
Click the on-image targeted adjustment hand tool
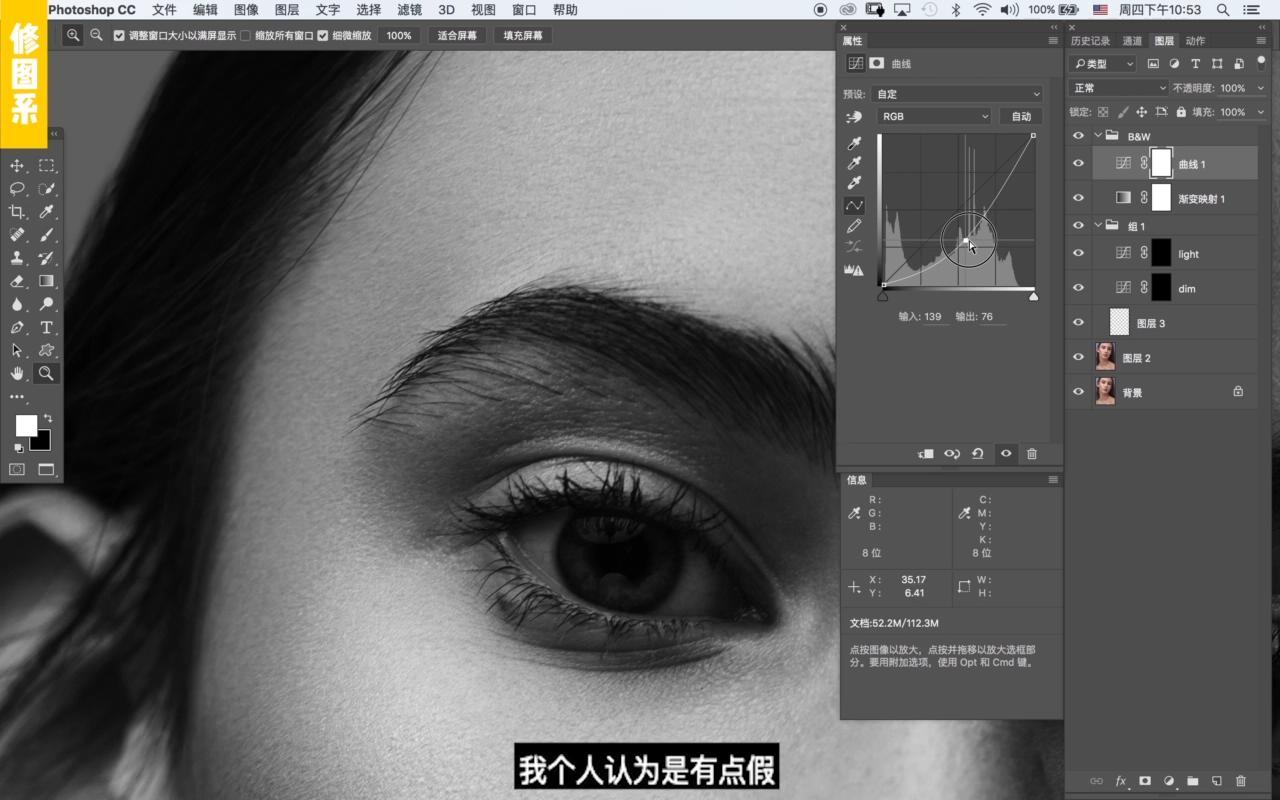point(853,117)
